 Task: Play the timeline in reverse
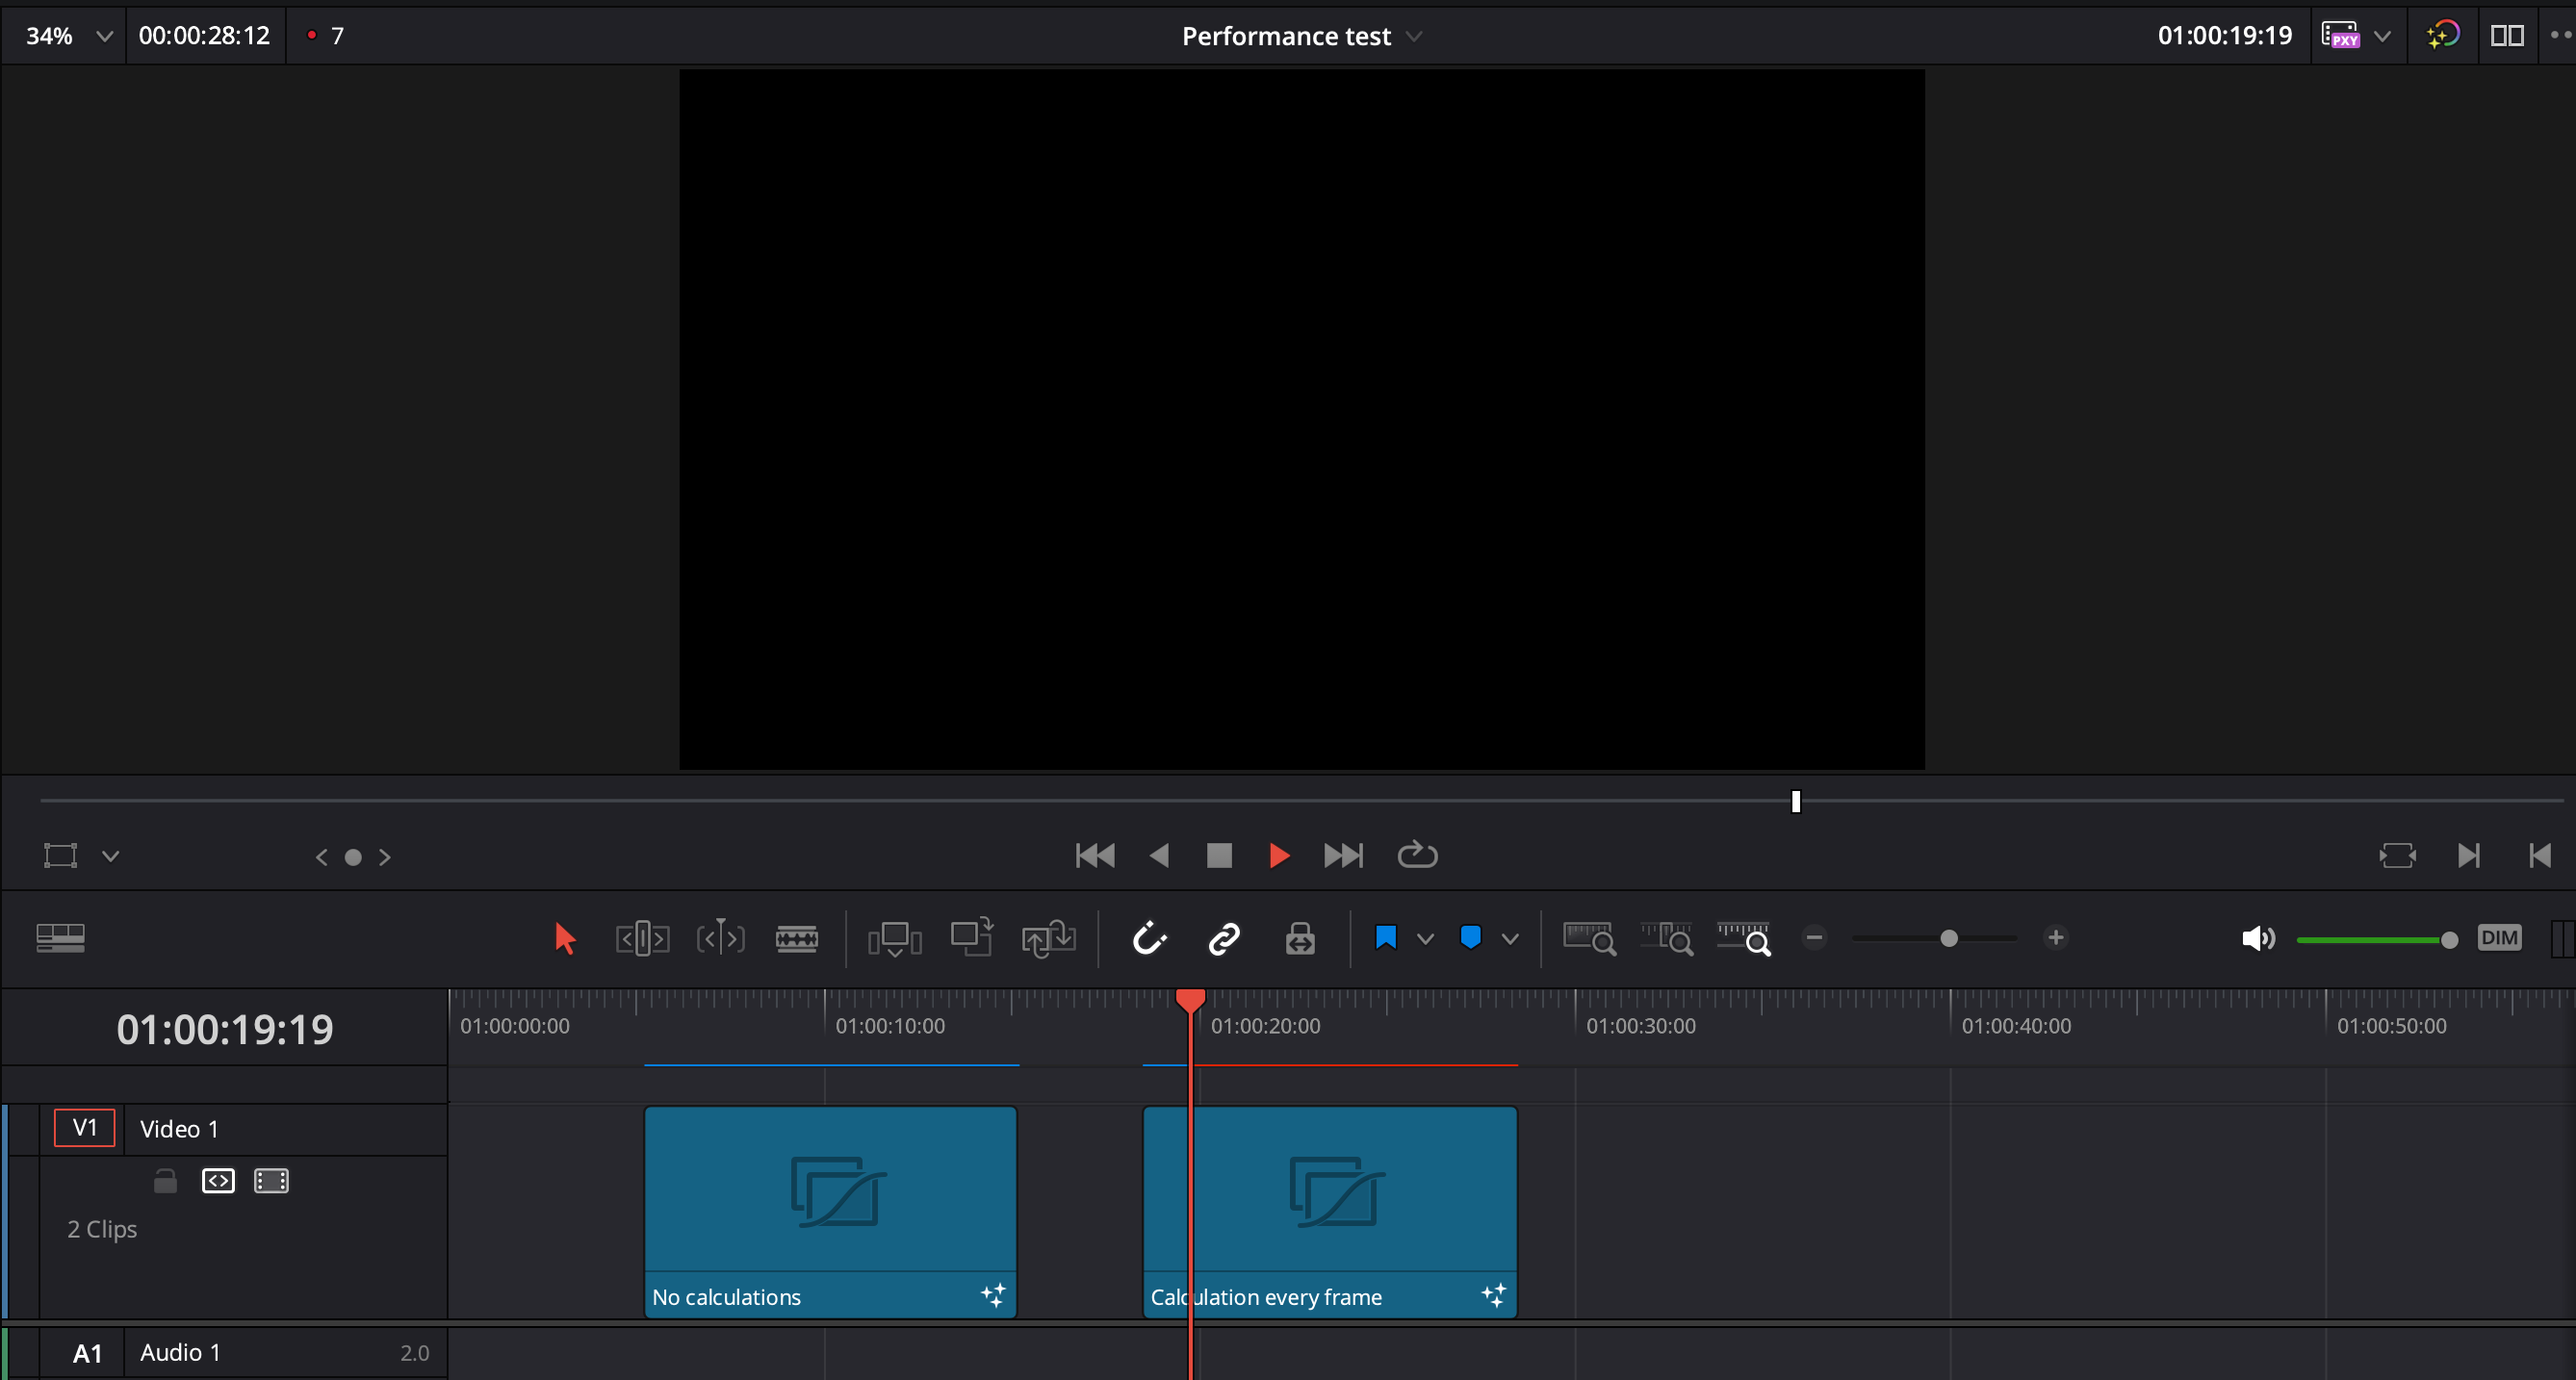point(1159,855)
